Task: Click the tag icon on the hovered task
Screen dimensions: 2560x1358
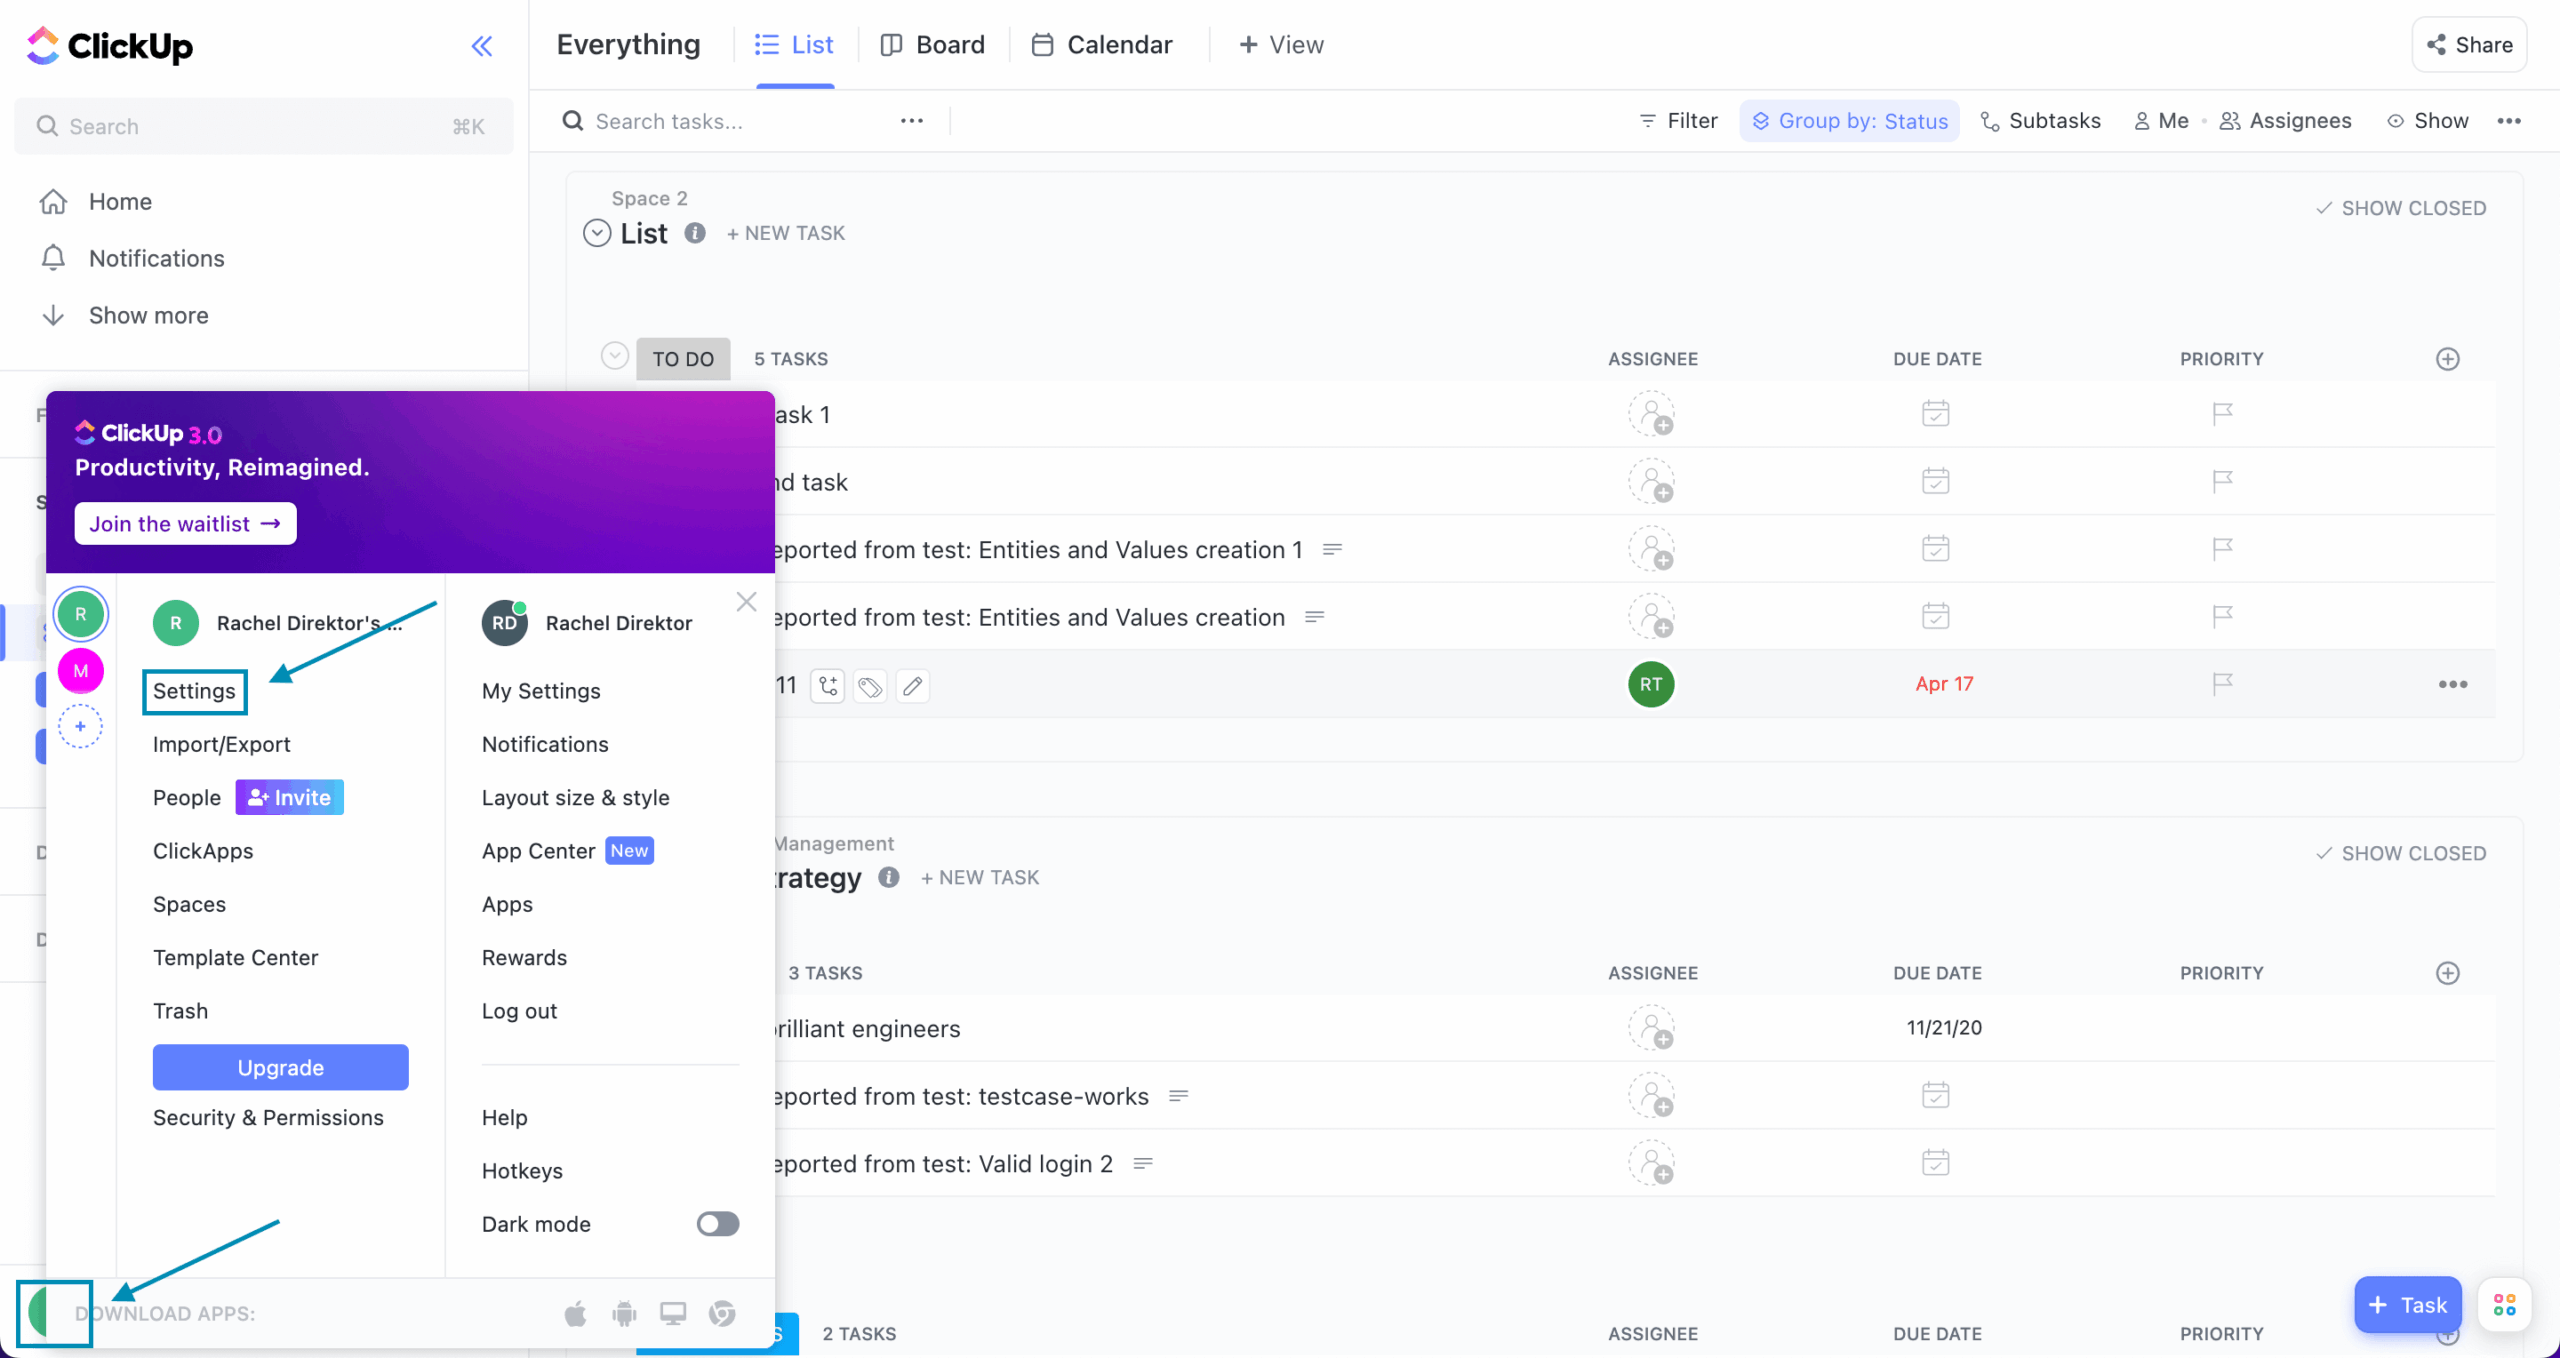Action: (871, 686)
